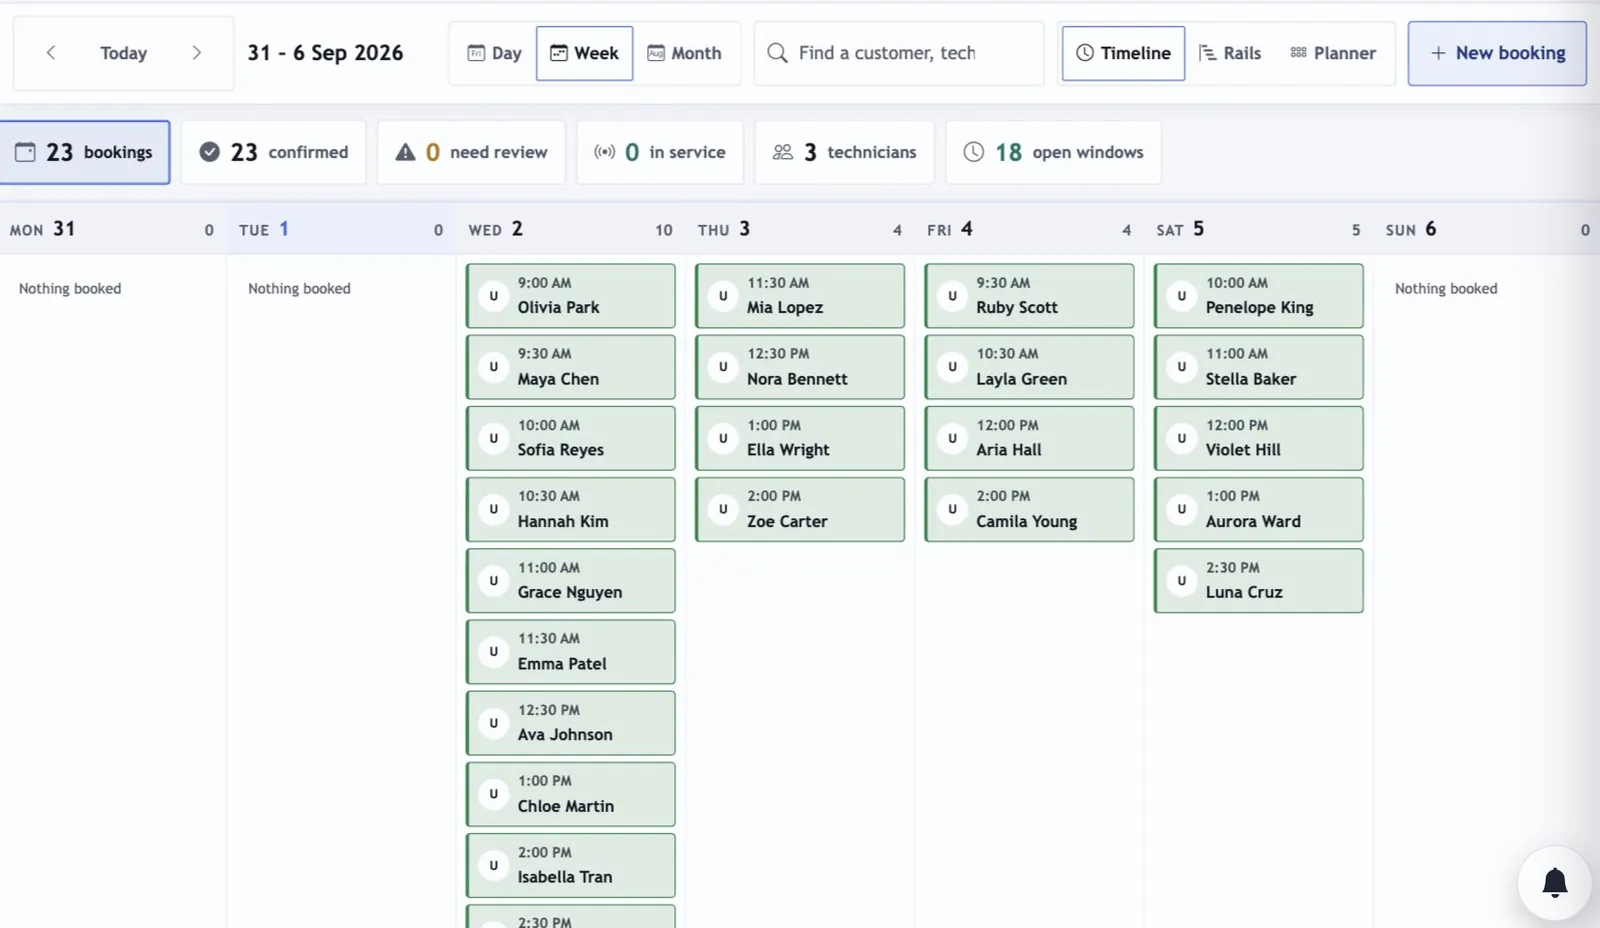Open Violet Hill 12:00 PM booking

pyautogui.click(x=1259, y=438)
